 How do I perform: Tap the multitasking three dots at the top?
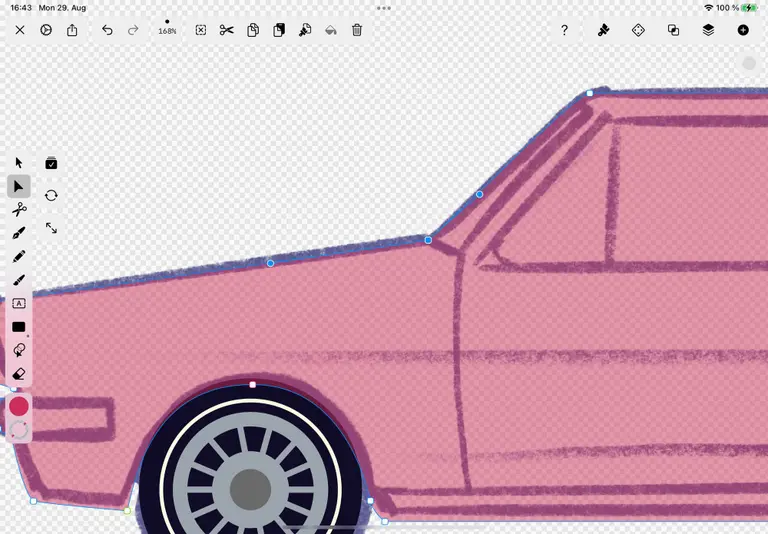(384, 8)
